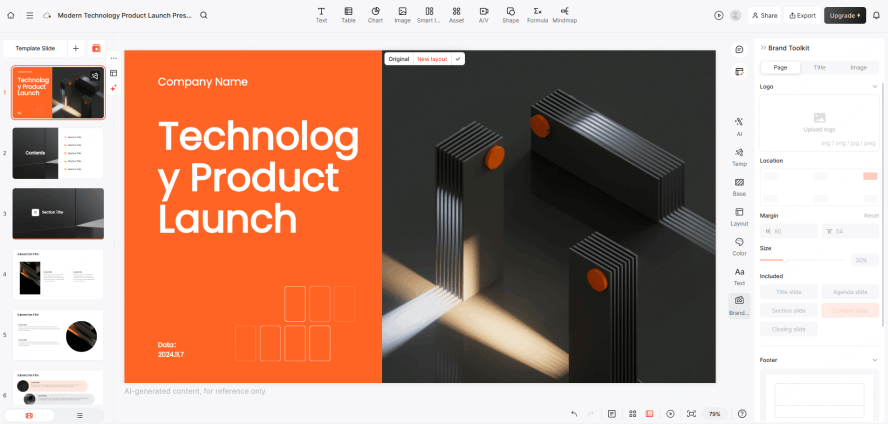Switch to the New layout option
The image size is (888, 424).
432,59
